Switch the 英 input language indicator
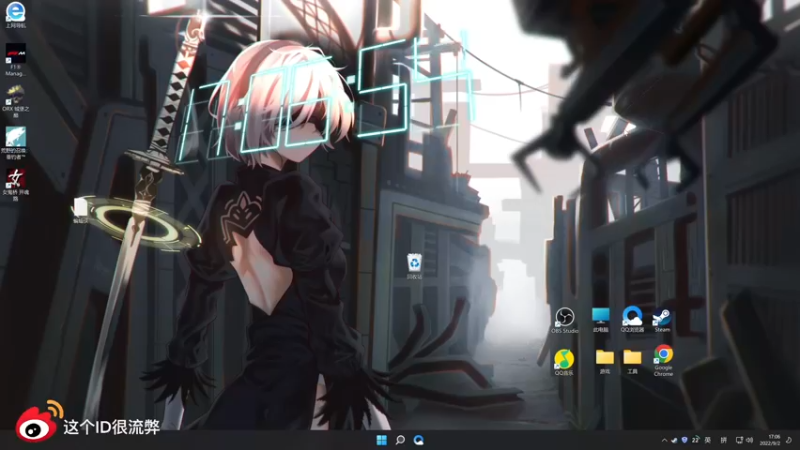 click(x=708, y=440)
